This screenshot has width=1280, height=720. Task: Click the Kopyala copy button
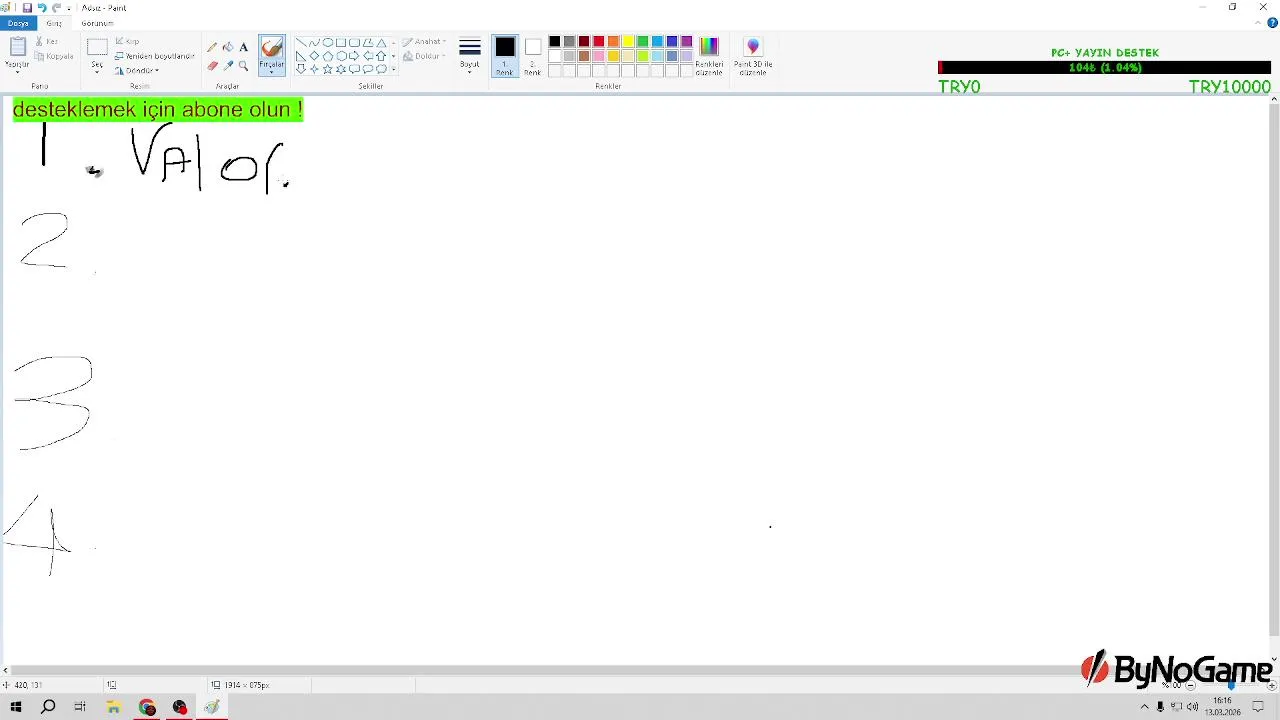54,56
